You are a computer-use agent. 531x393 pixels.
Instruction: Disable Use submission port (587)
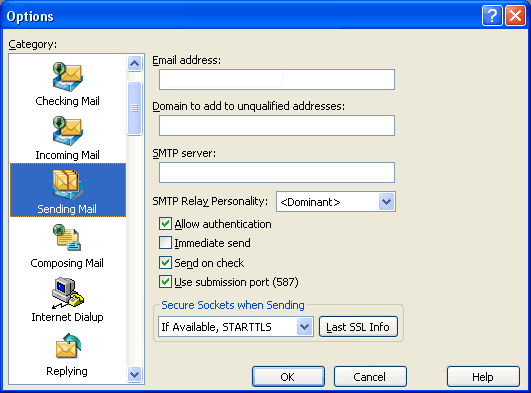[165, 282]
